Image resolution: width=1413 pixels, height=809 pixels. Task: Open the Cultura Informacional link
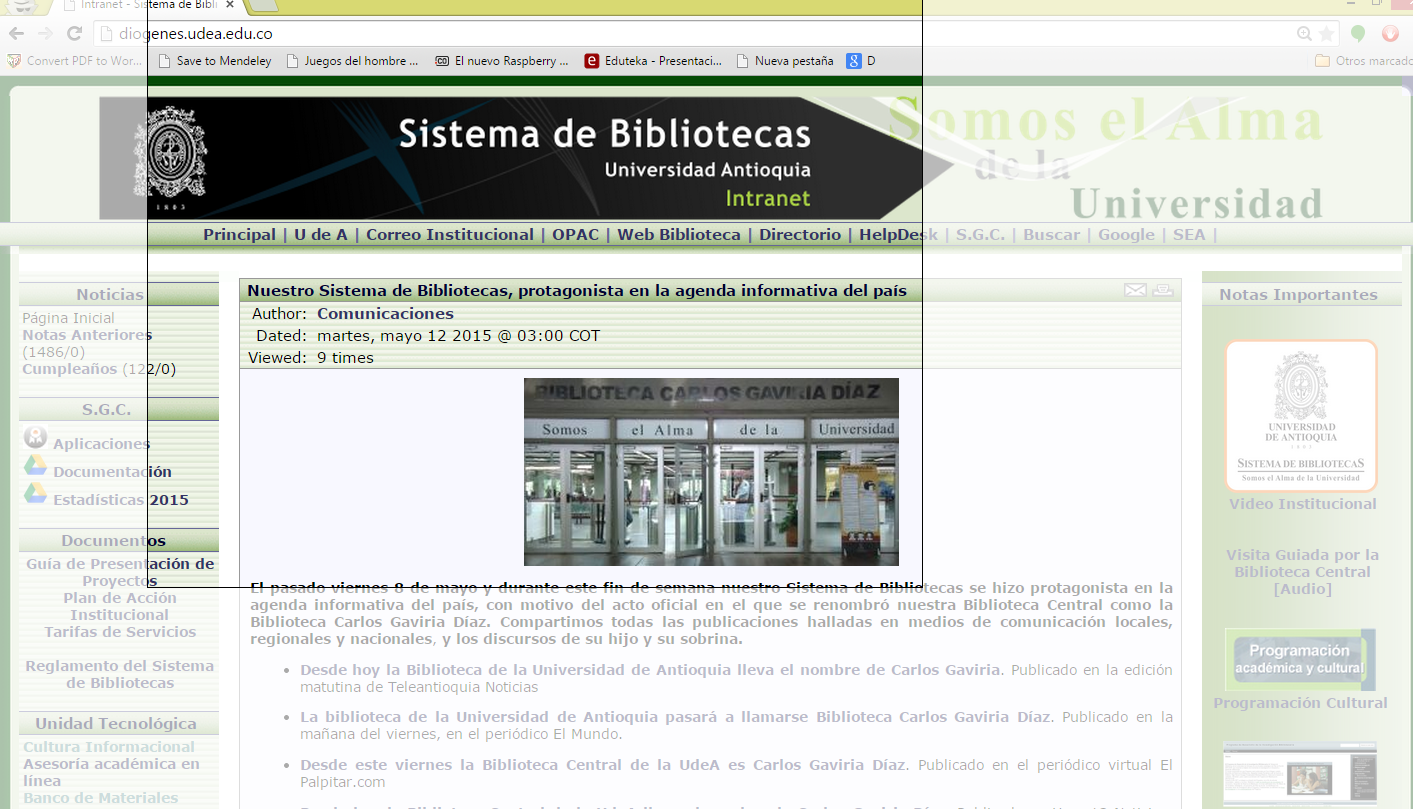point(109,747)
